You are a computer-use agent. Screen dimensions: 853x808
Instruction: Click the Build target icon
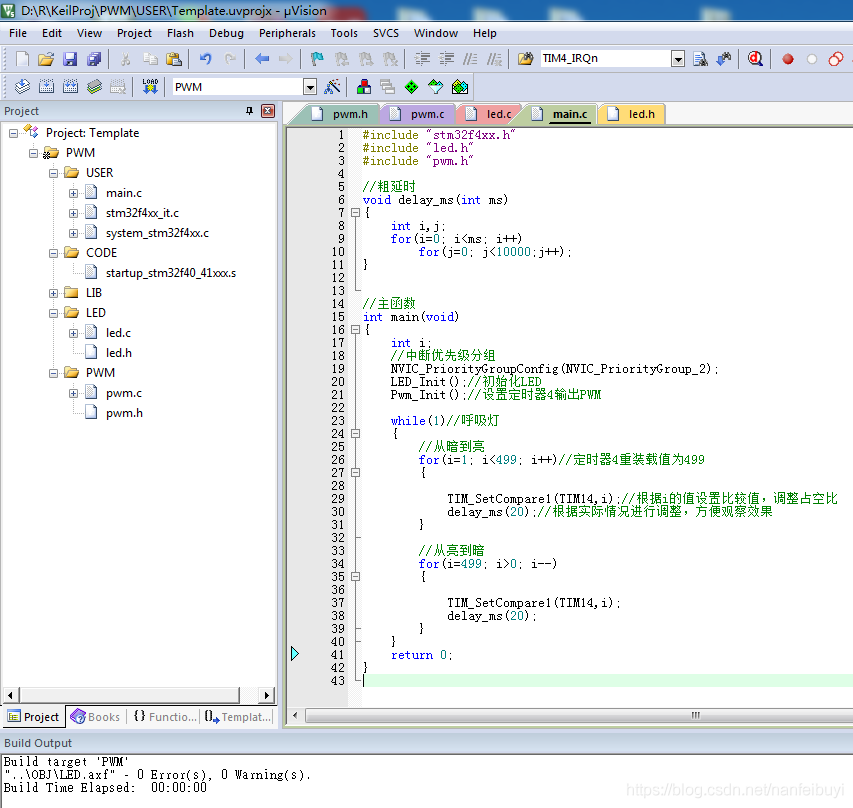click(46, 87)
